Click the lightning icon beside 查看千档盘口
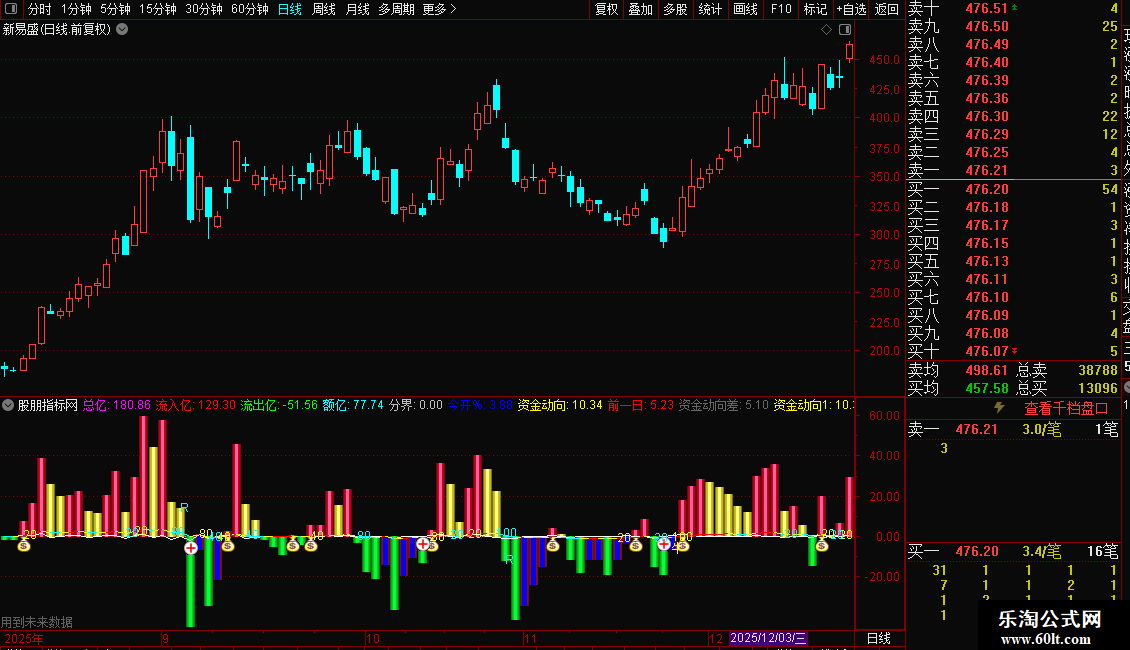This screenshot has width=1130, height=650. pyautogui.click(x=999, y=407)
